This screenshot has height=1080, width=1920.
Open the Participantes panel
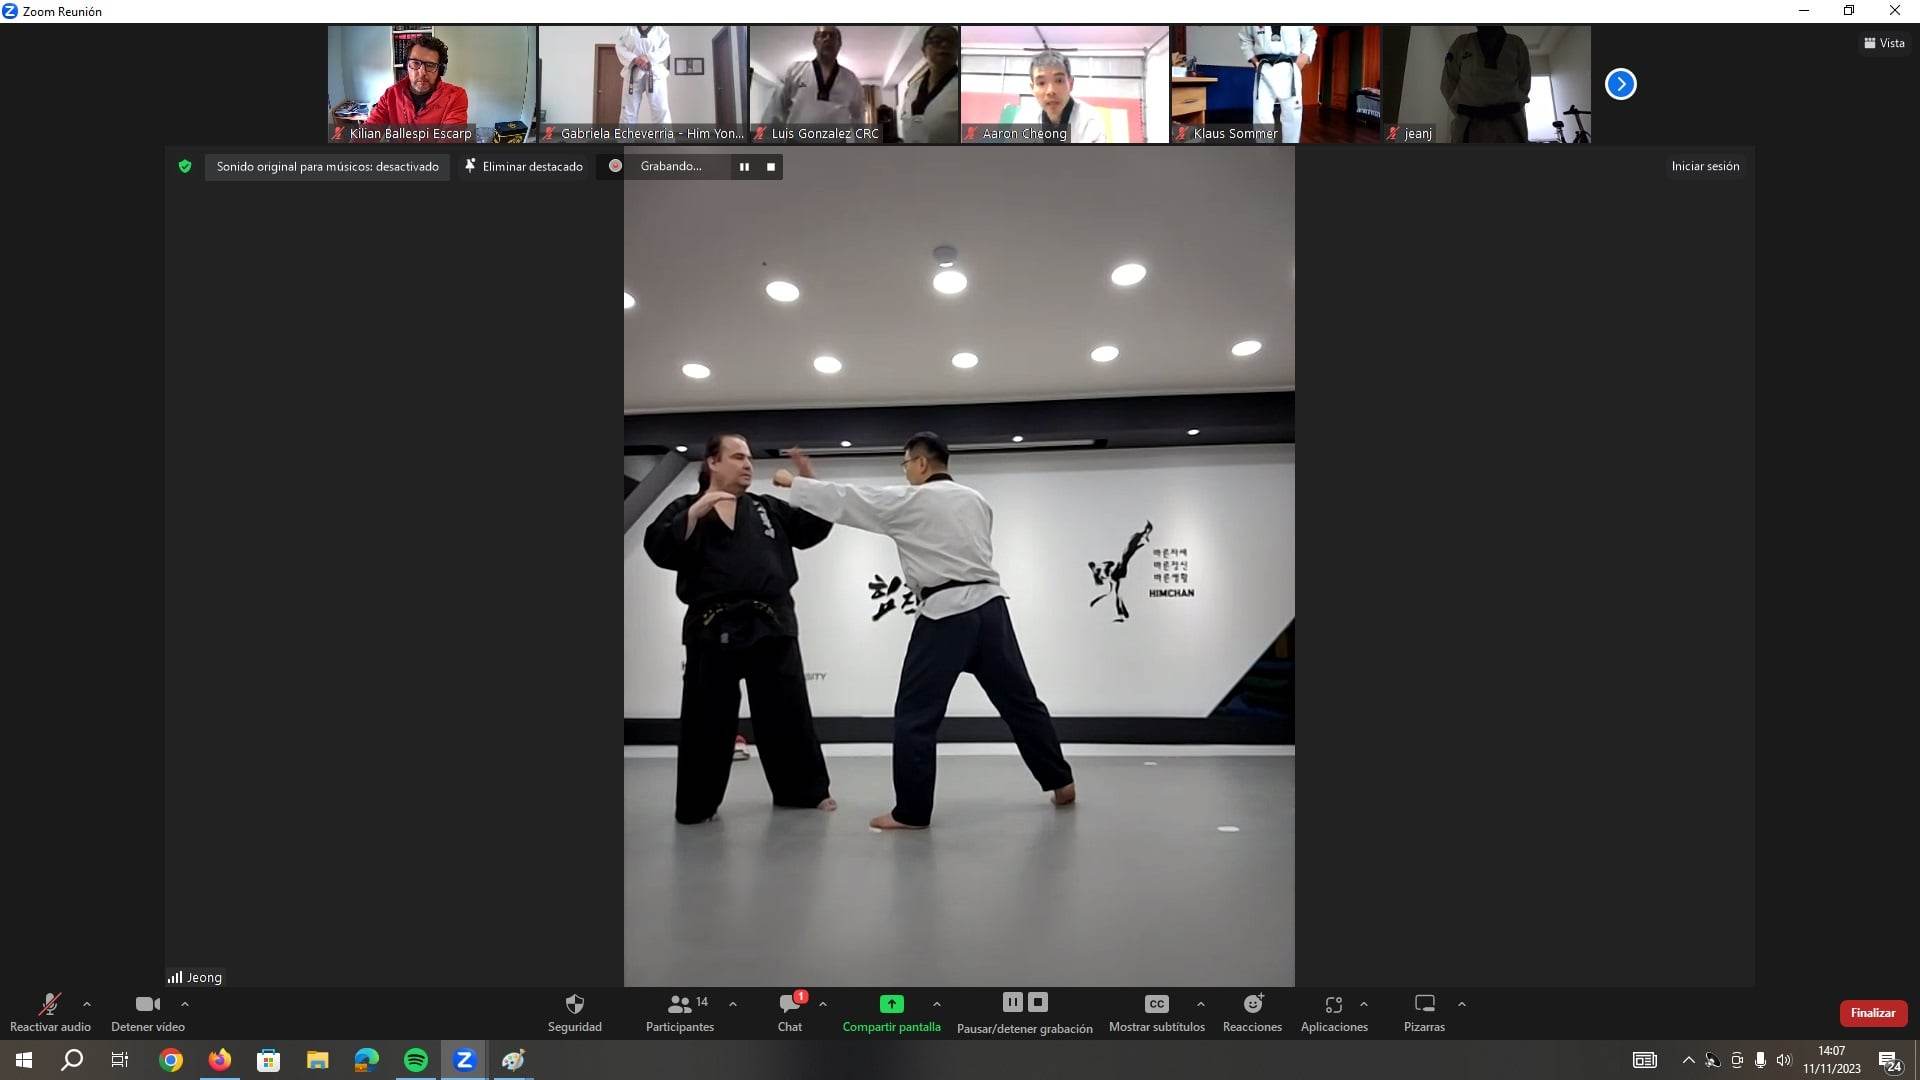(x=680, y=1004)
